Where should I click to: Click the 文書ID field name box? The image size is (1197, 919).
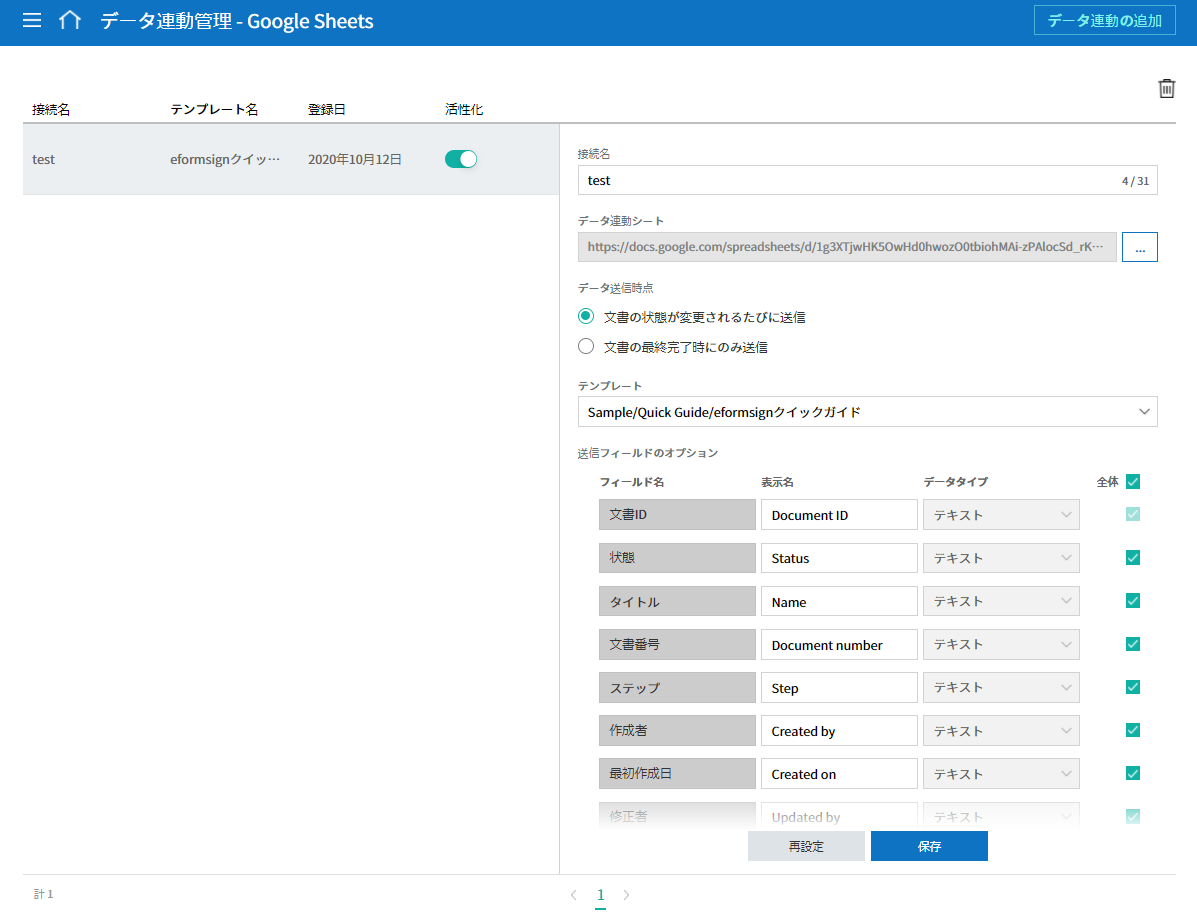677,514
